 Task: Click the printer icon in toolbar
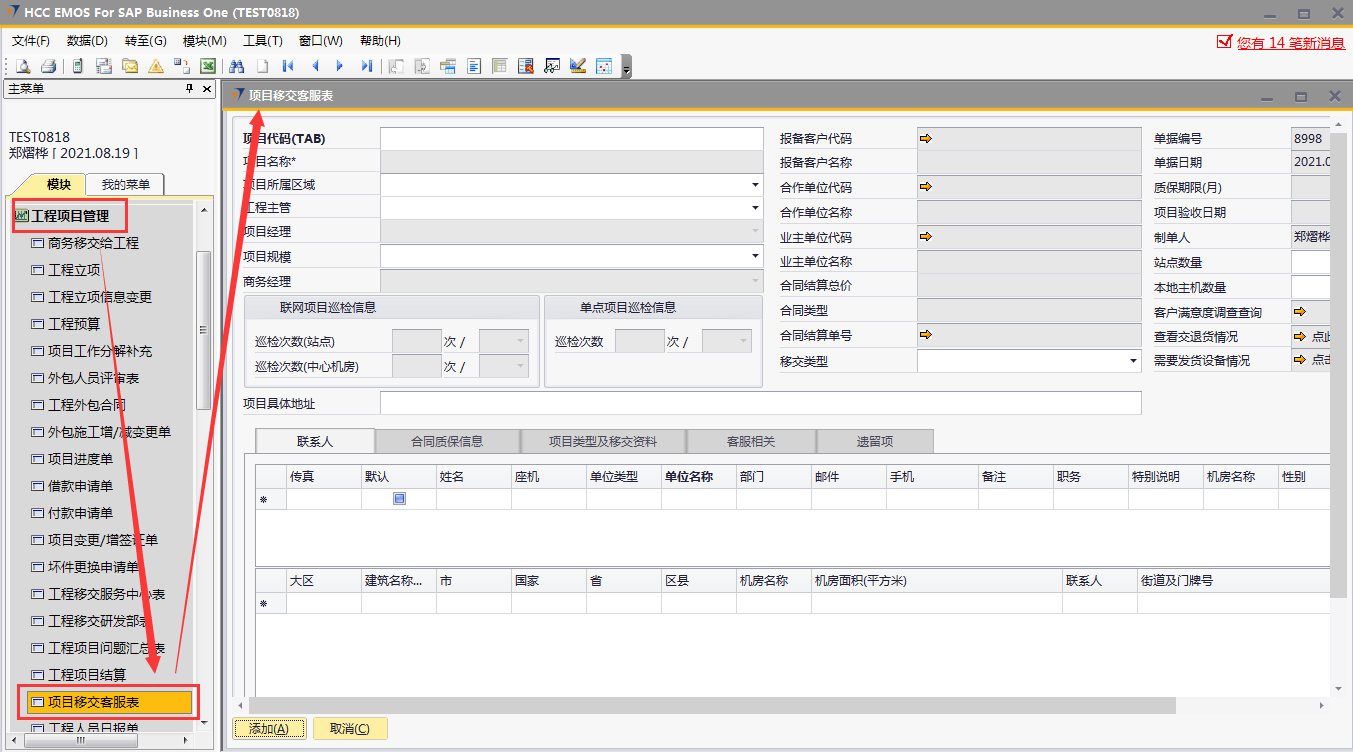[x=47, y=66]
